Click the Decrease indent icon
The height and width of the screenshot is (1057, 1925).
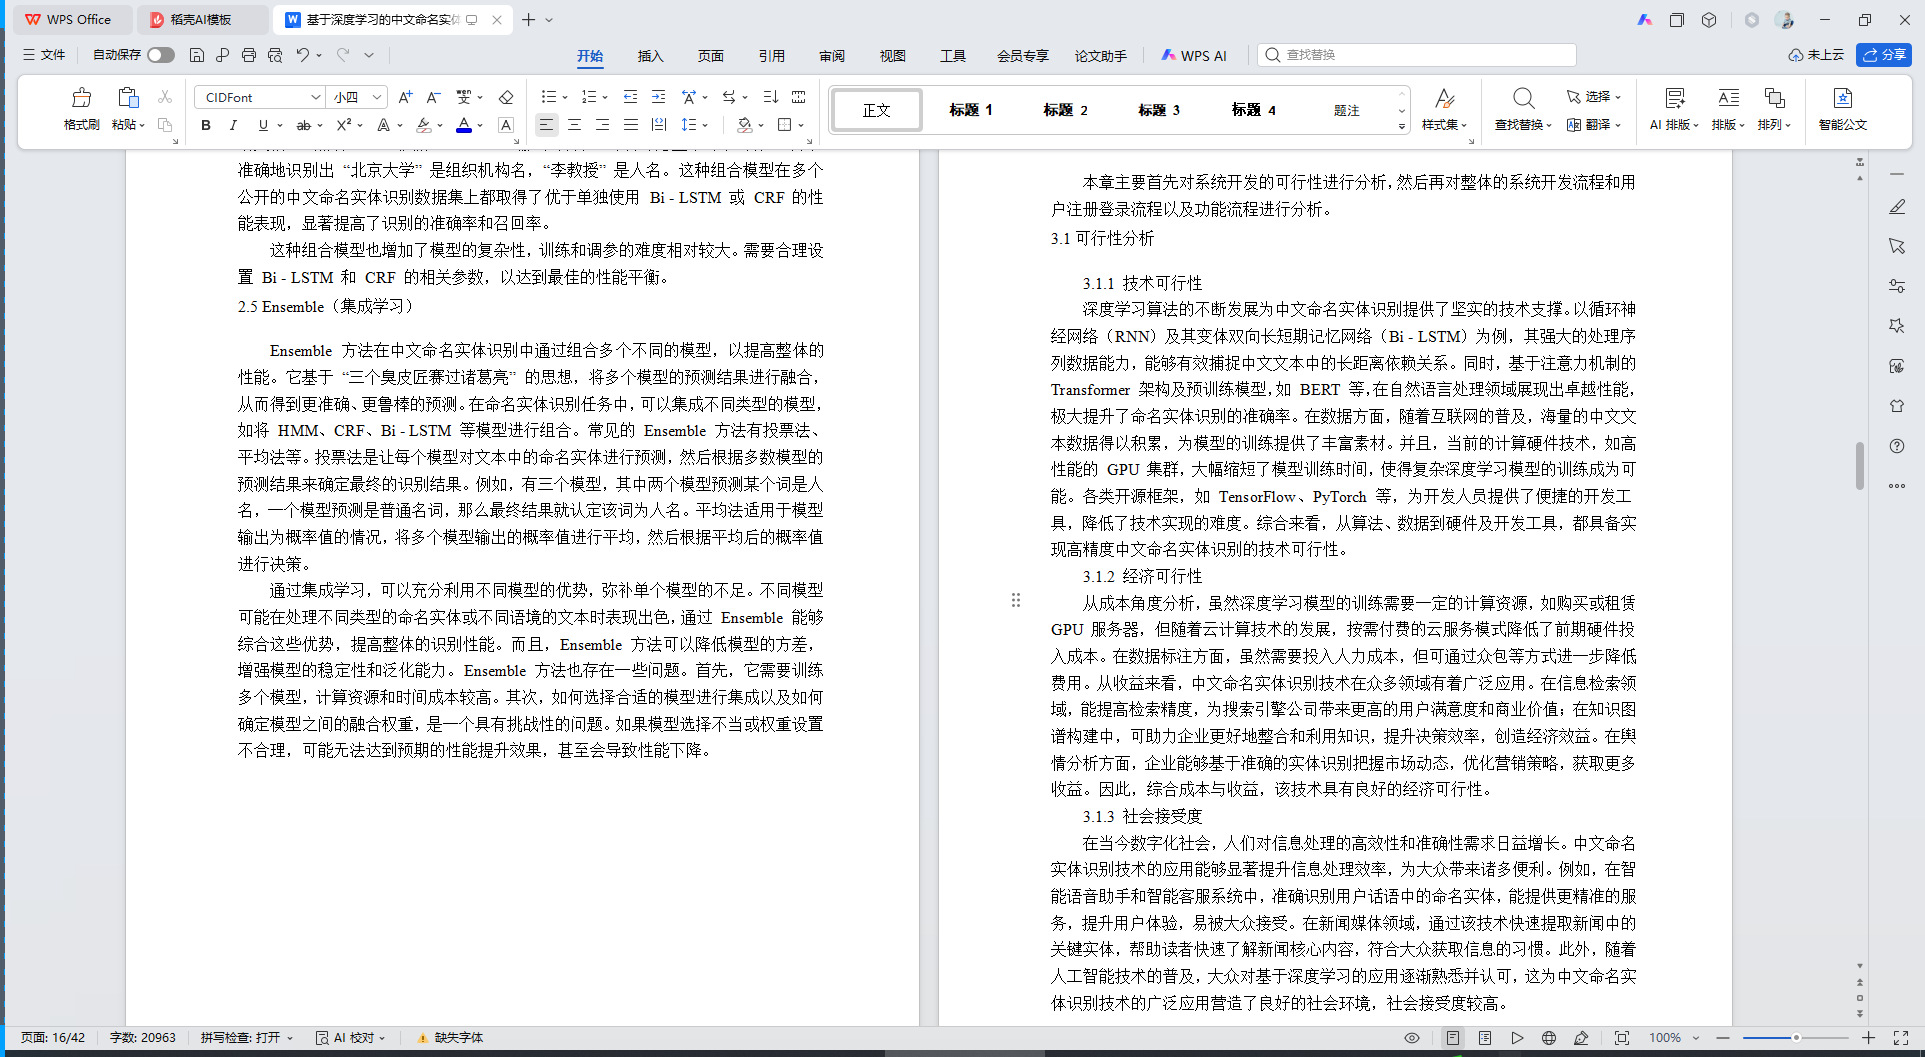[630, 97]
